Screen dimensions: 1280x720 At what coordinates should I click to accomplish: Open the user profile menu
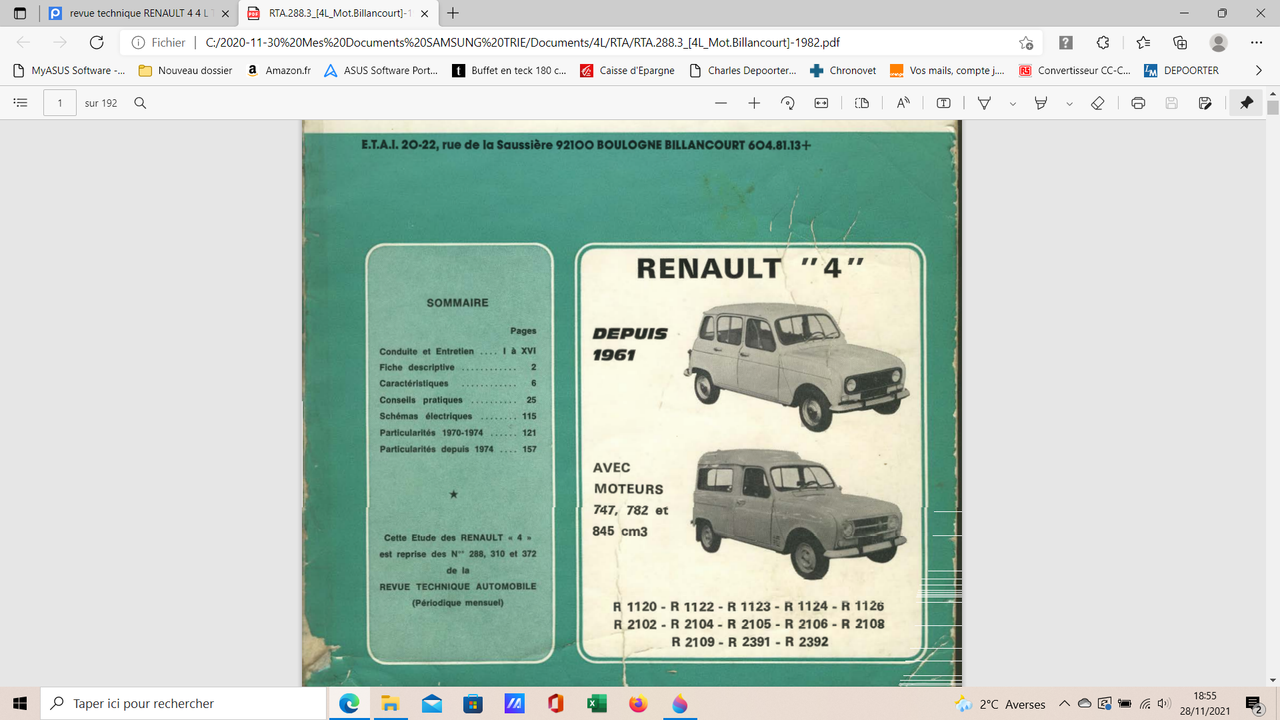[1218, 42]
